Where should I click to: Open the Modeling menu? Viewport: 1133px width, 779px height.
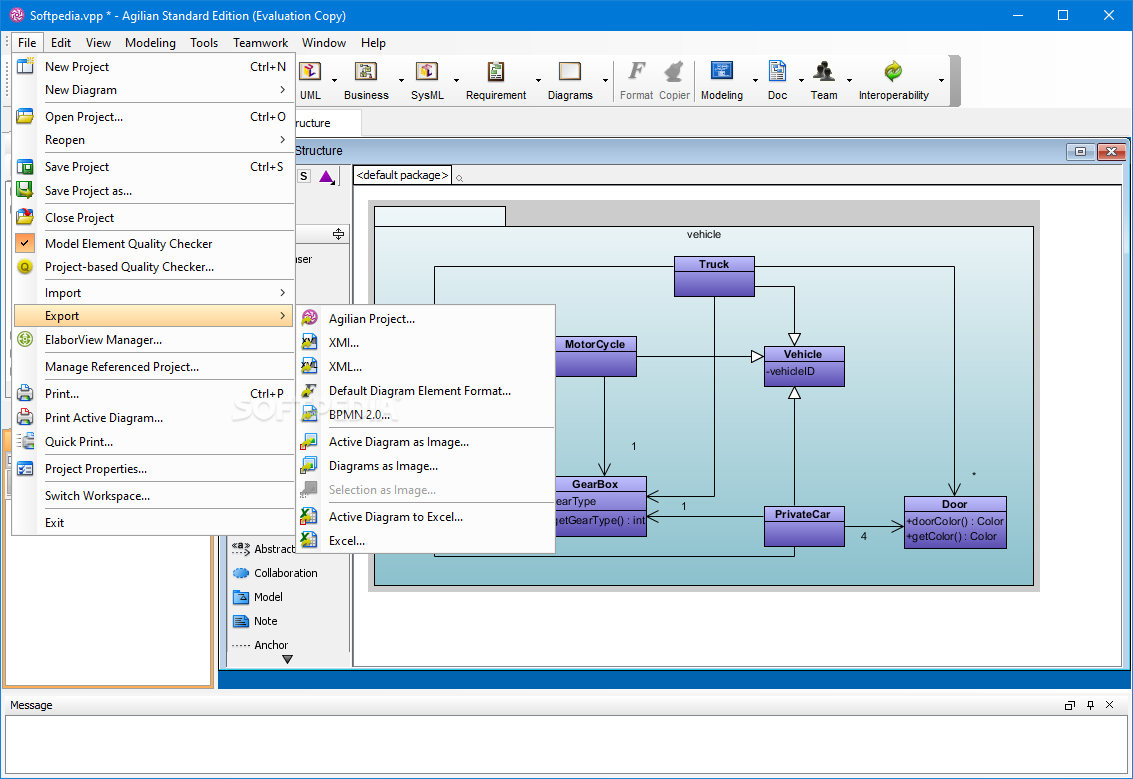click(150, 43)
